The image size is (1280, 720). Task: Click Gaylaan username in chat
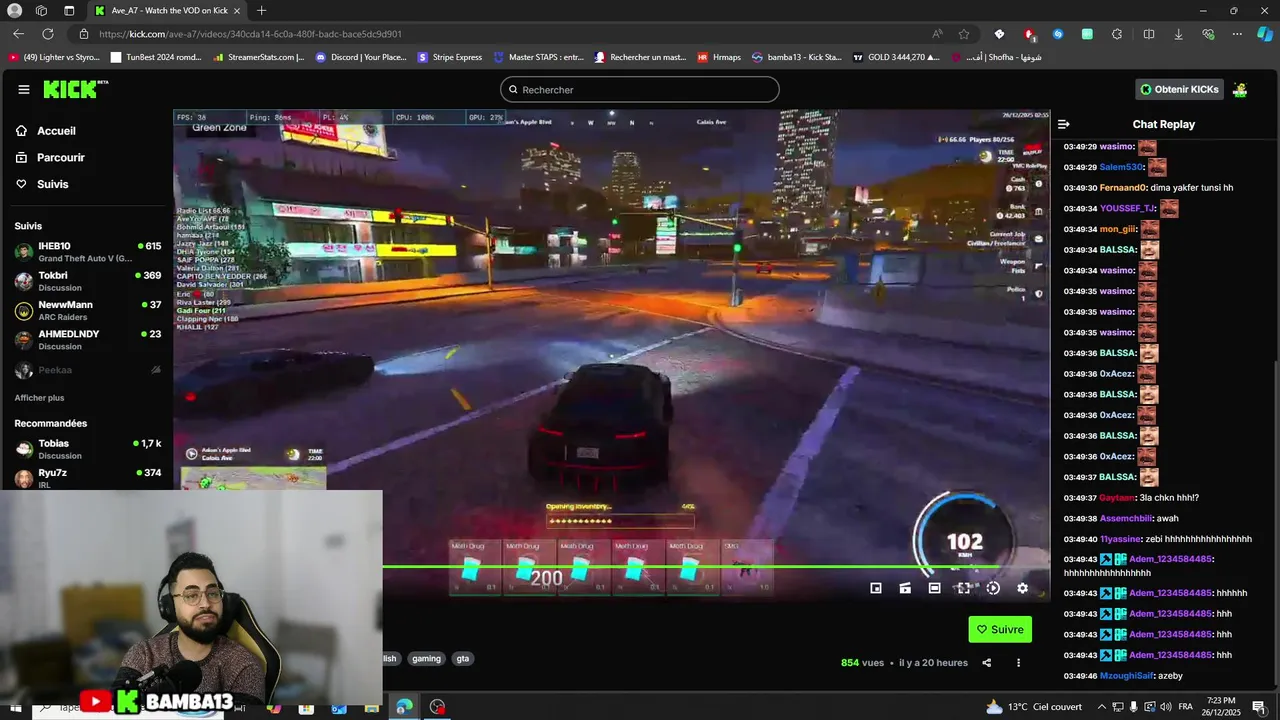(1117, 498)
